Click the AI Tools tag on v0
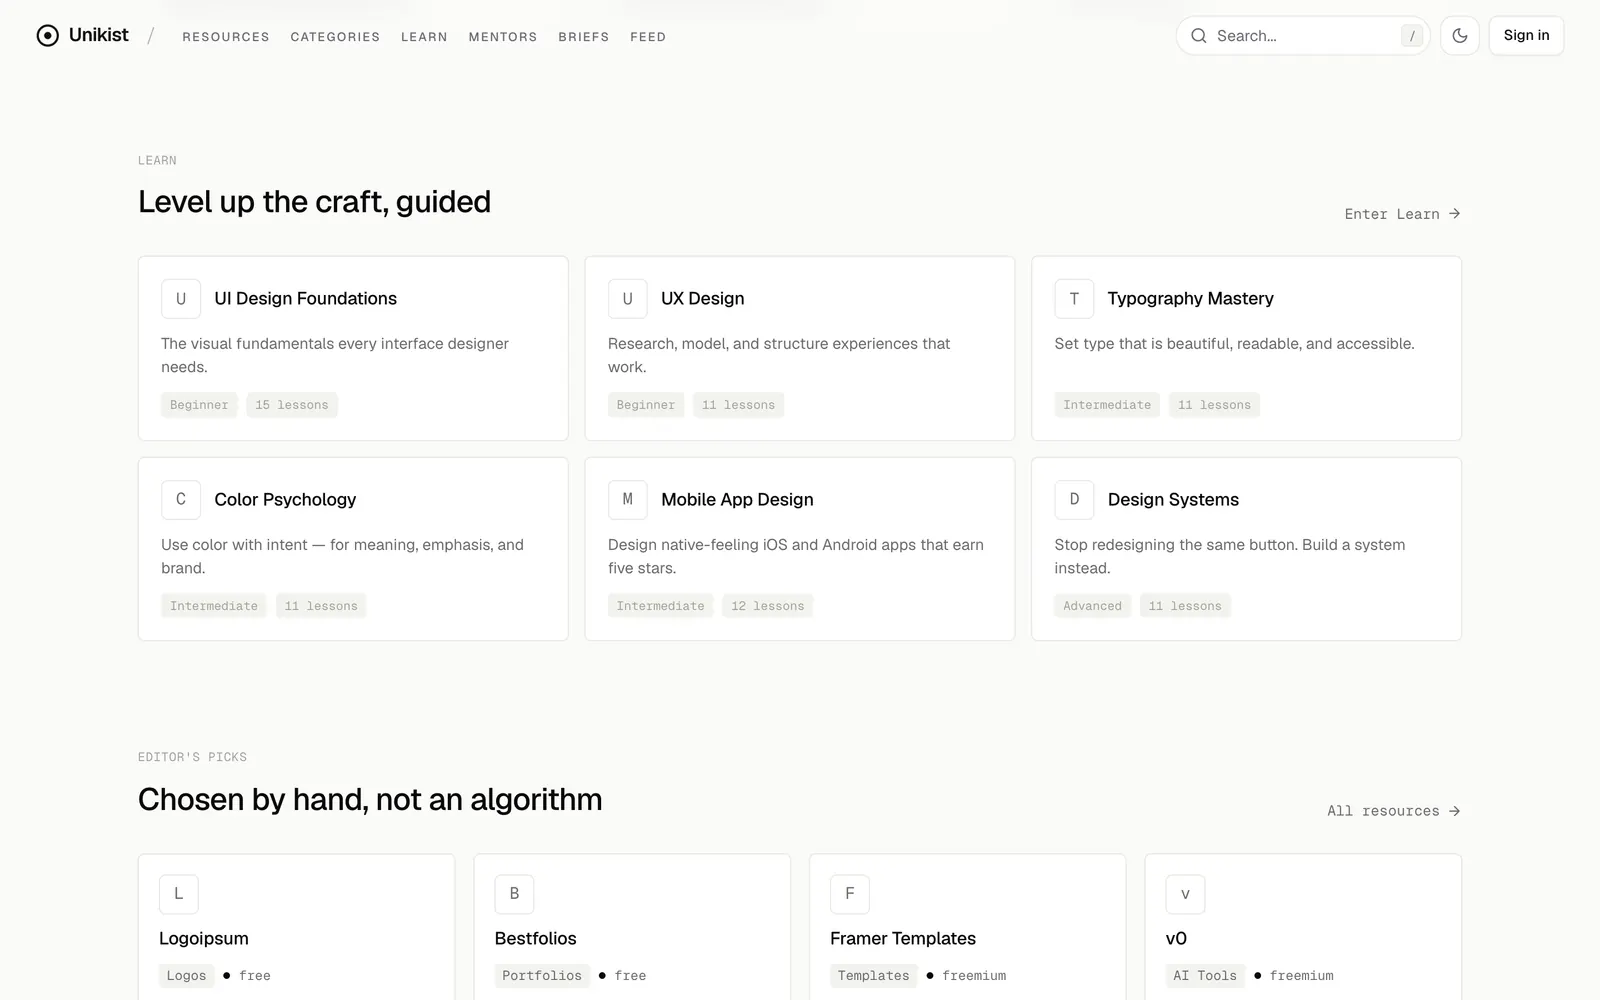 [1205, 976]
